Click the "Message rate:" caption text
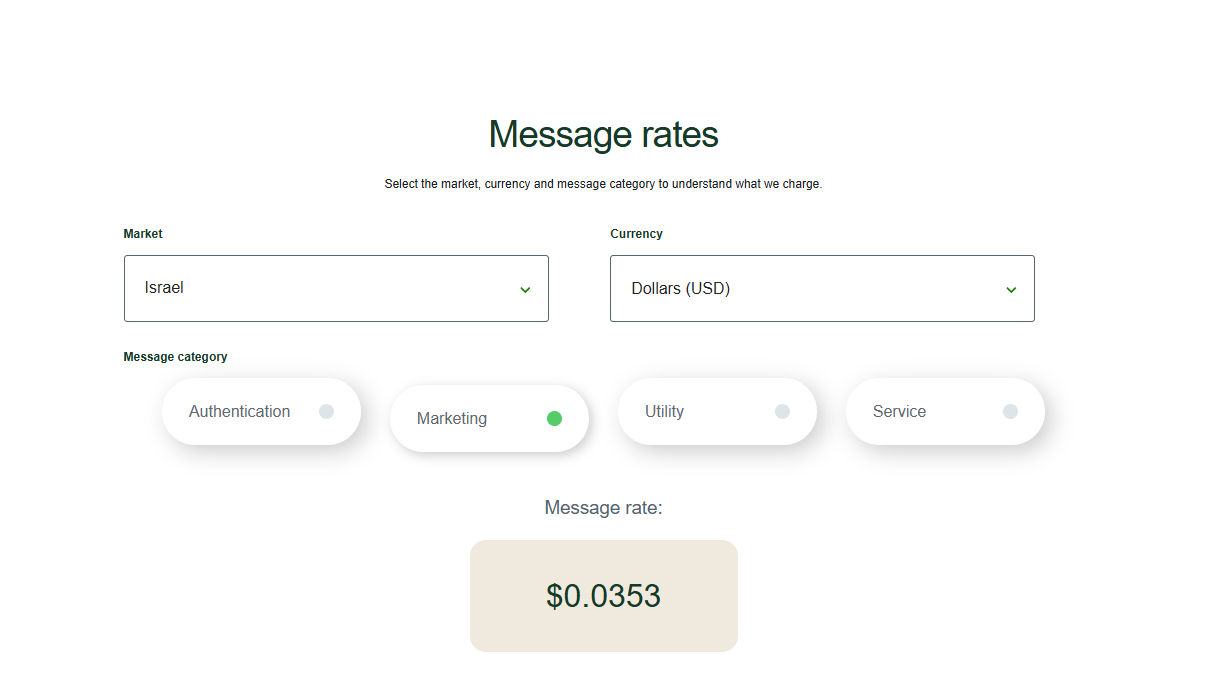1219x688 pixels. pos(603,508)
